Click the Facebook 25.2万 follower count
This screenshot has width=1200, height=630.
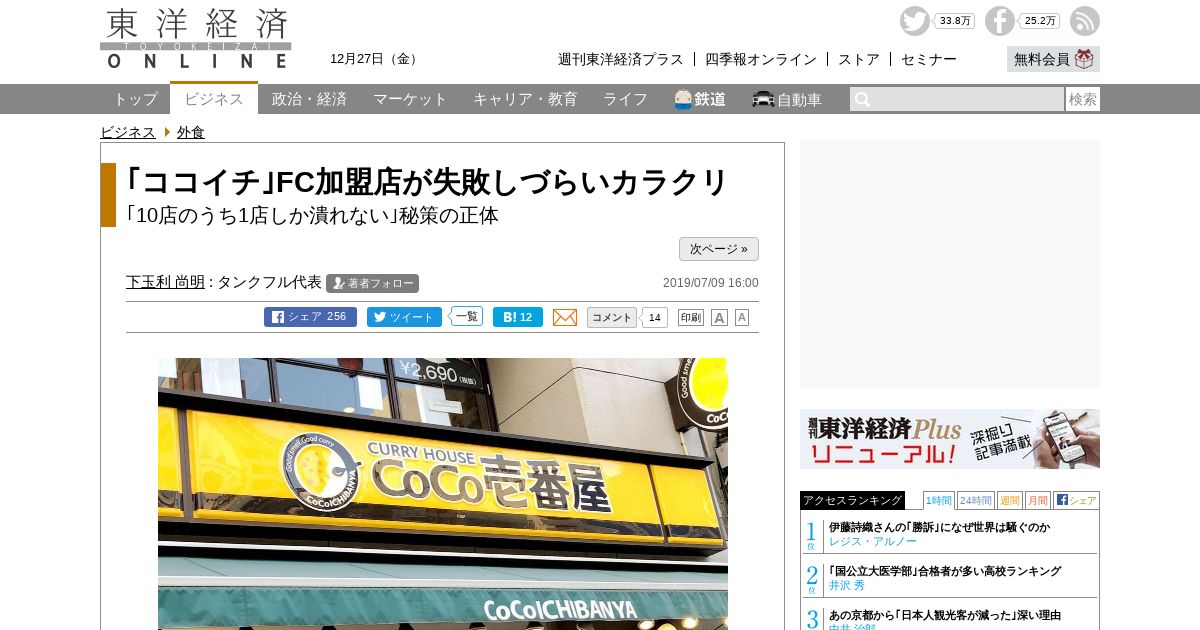[1040, 21]
